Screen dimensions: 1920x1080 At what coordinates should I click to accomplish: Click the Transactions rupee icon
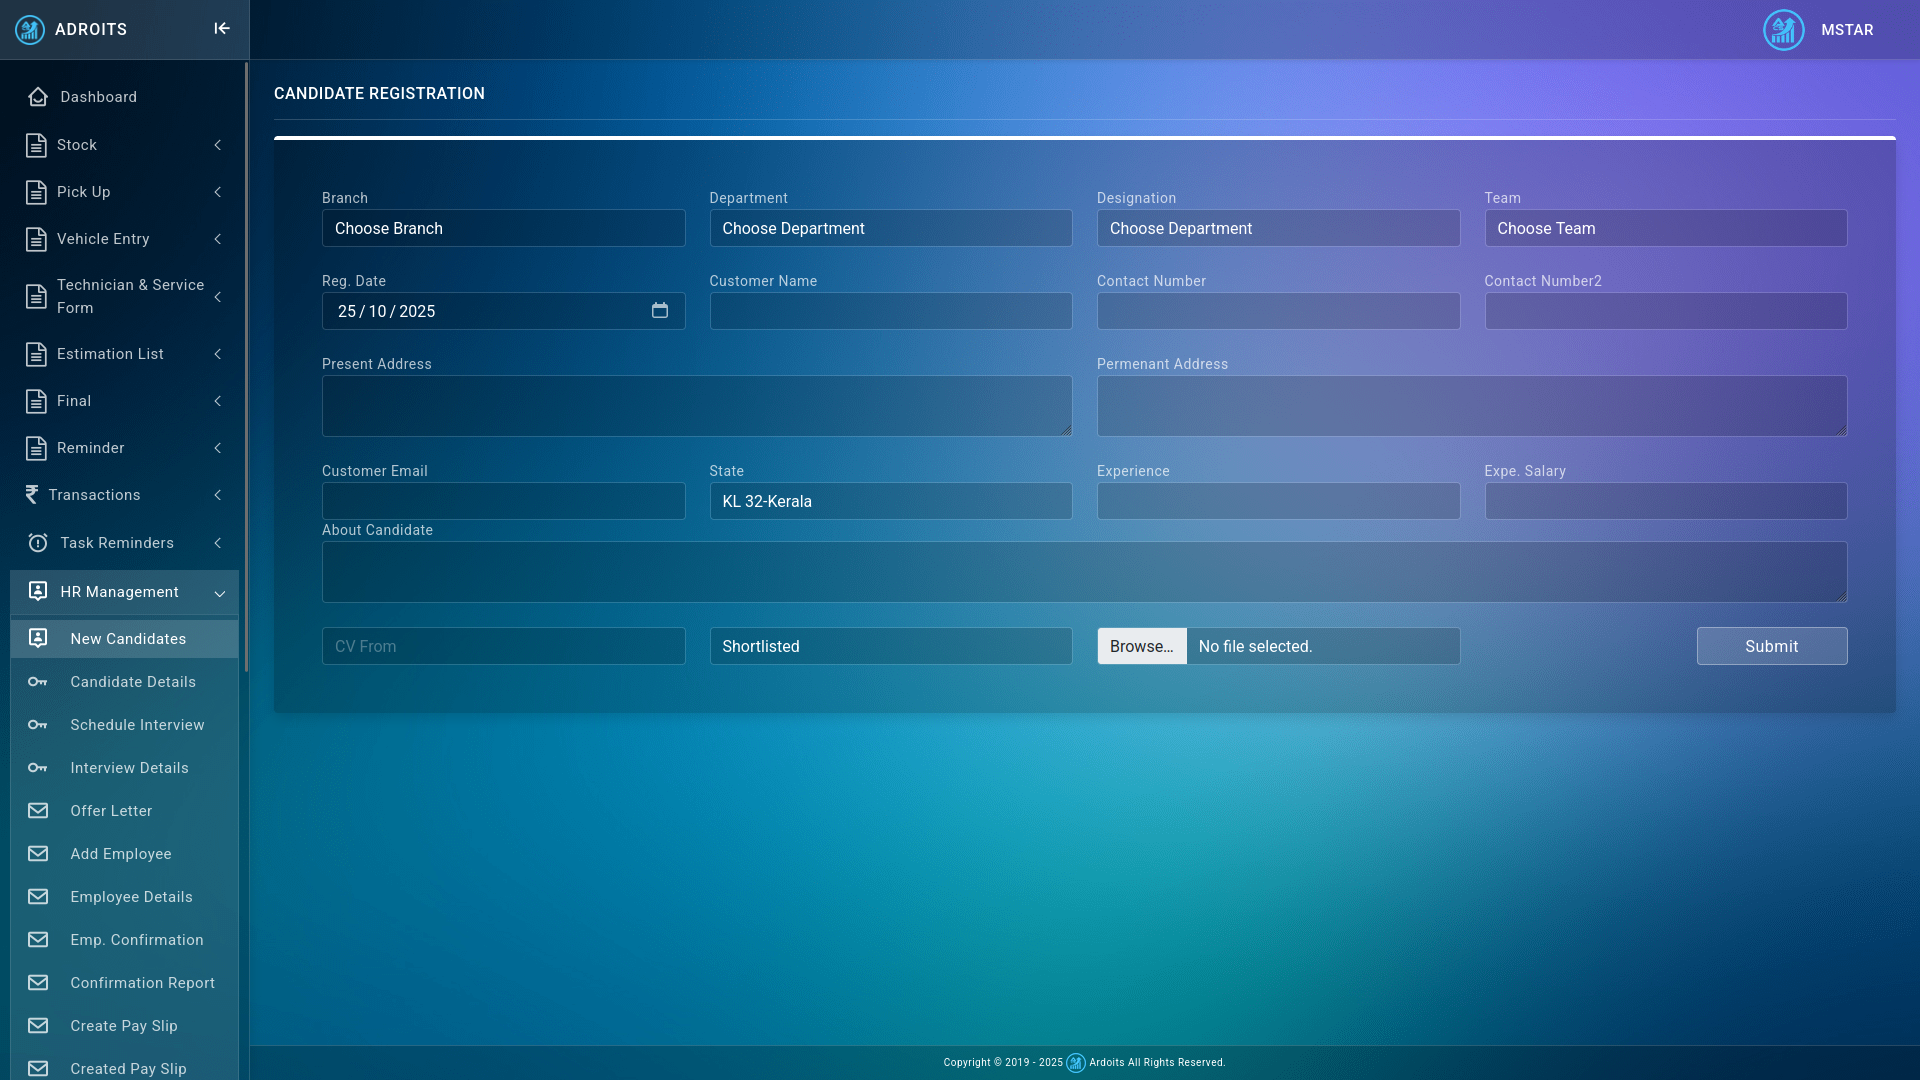point(32,495)
